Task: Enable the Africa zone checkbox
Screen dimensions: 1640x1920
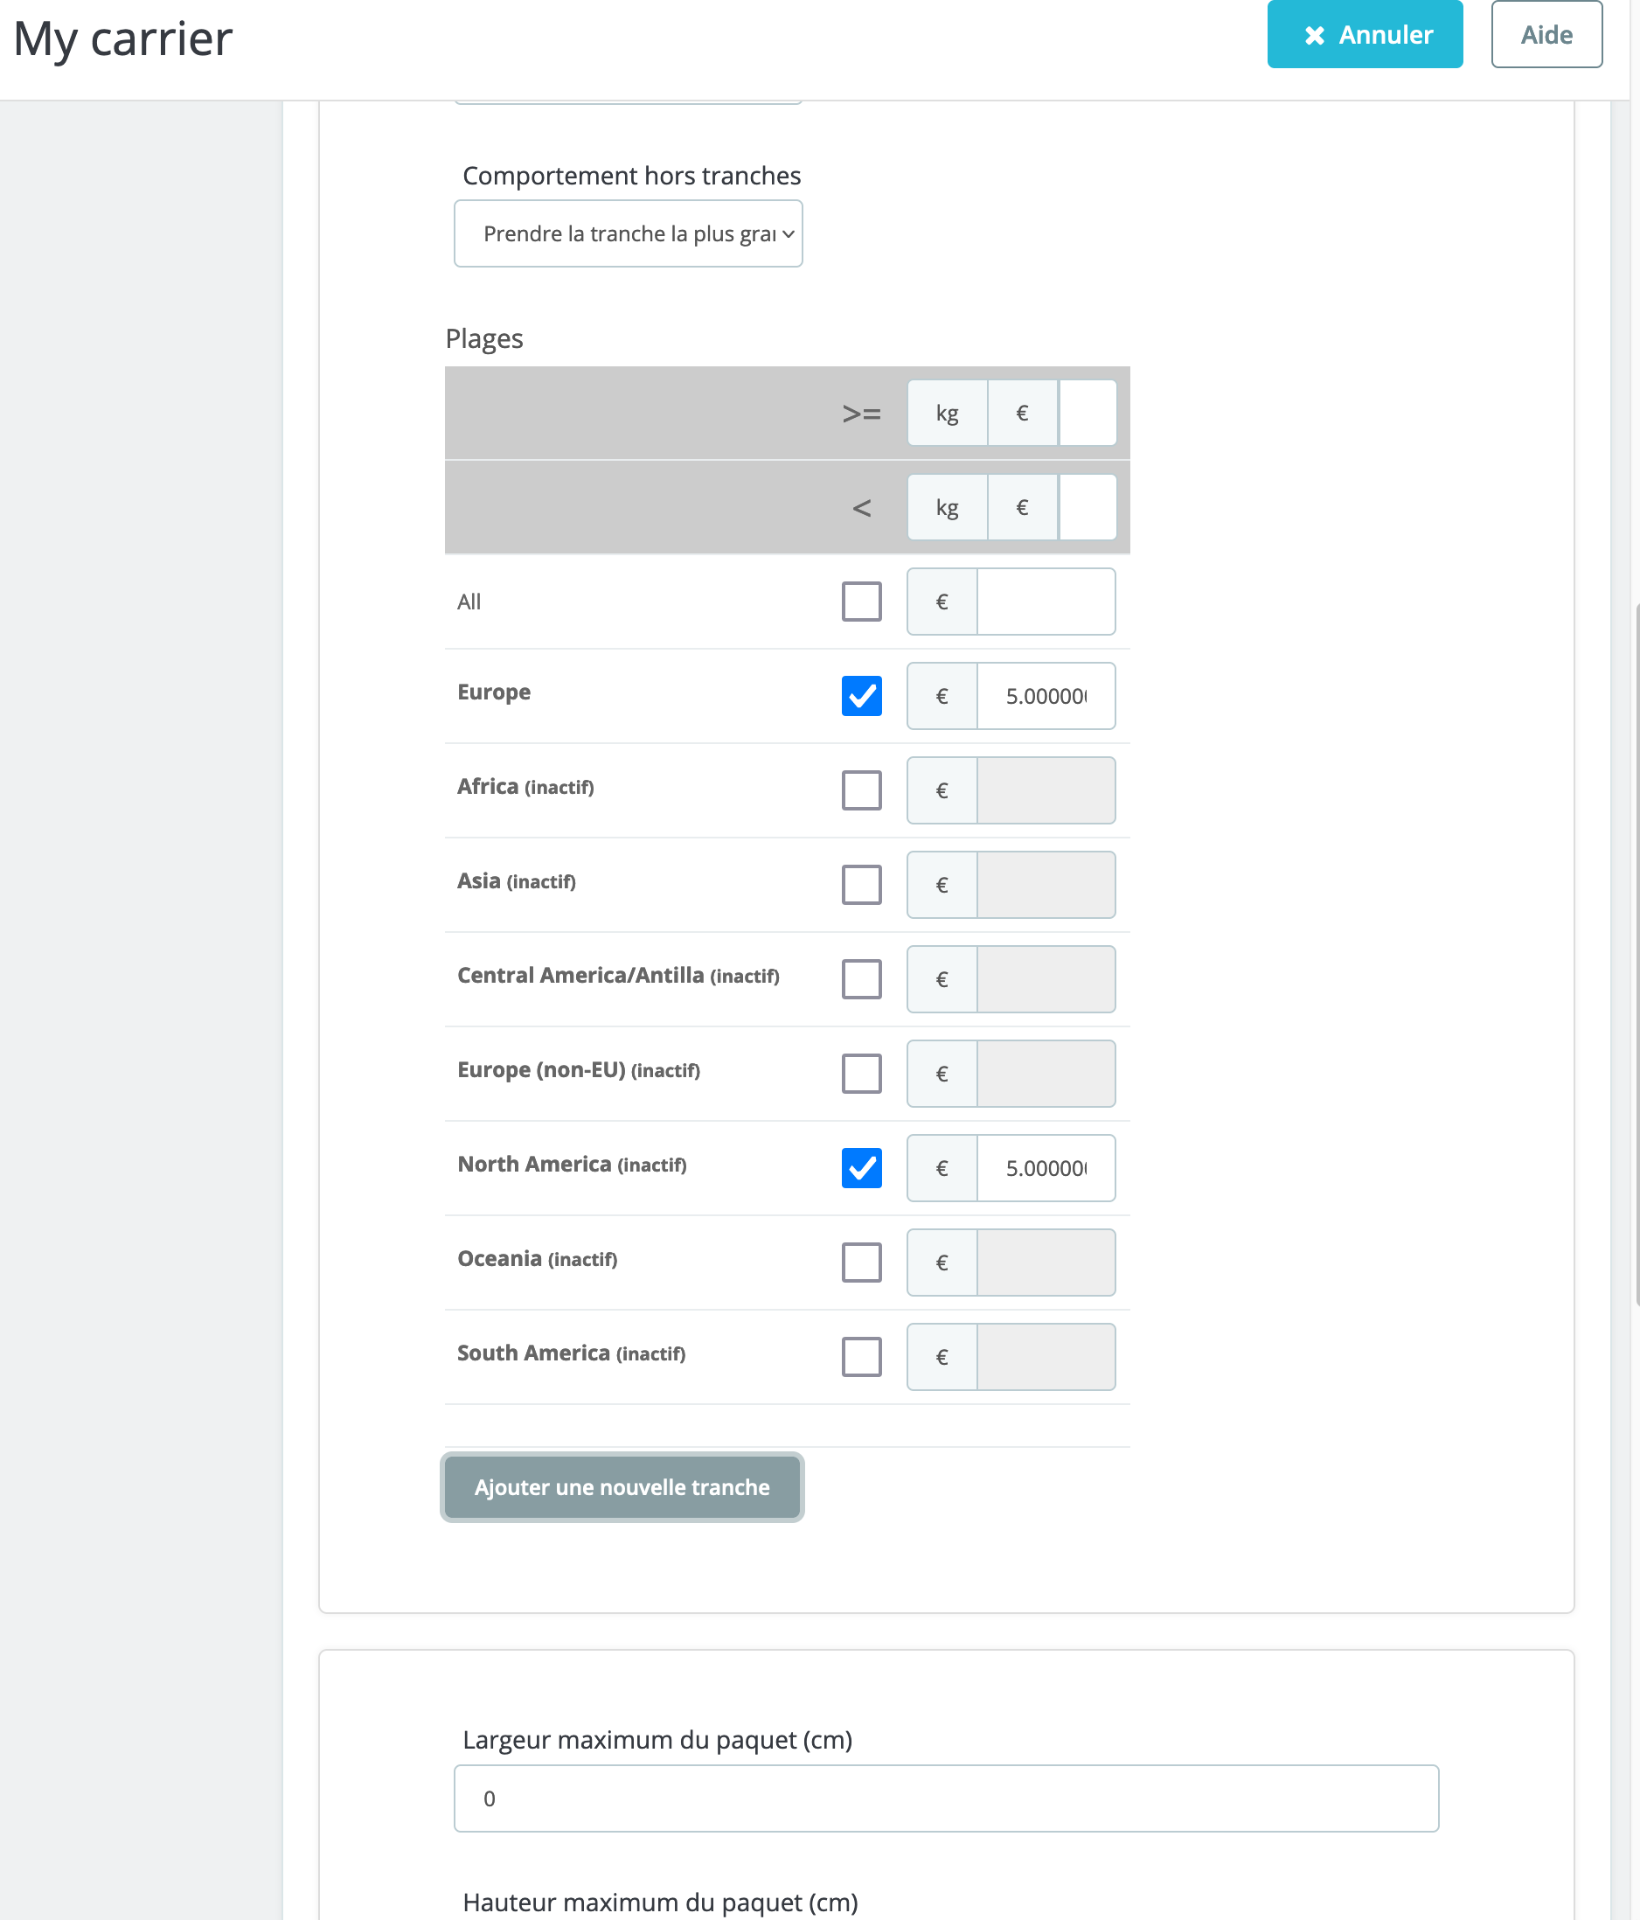Action: coord(862,790)
